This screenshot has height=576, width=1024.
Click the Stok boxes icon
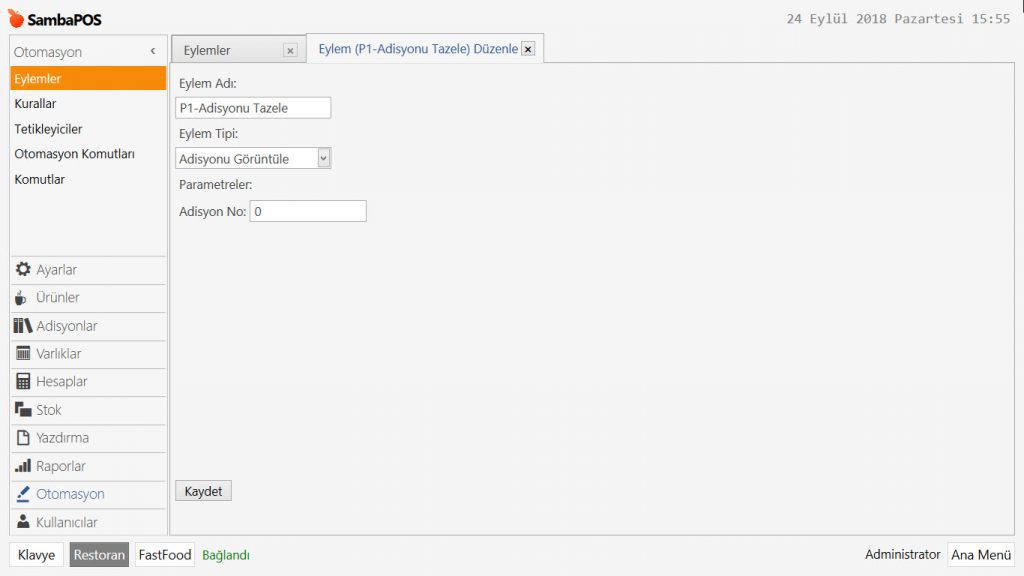23,410
